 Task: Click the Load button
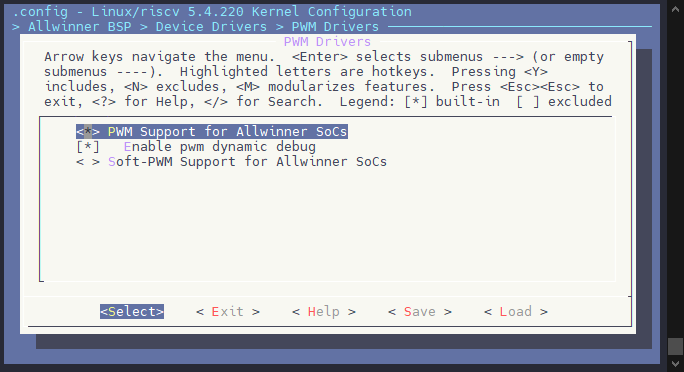[516, 311]
